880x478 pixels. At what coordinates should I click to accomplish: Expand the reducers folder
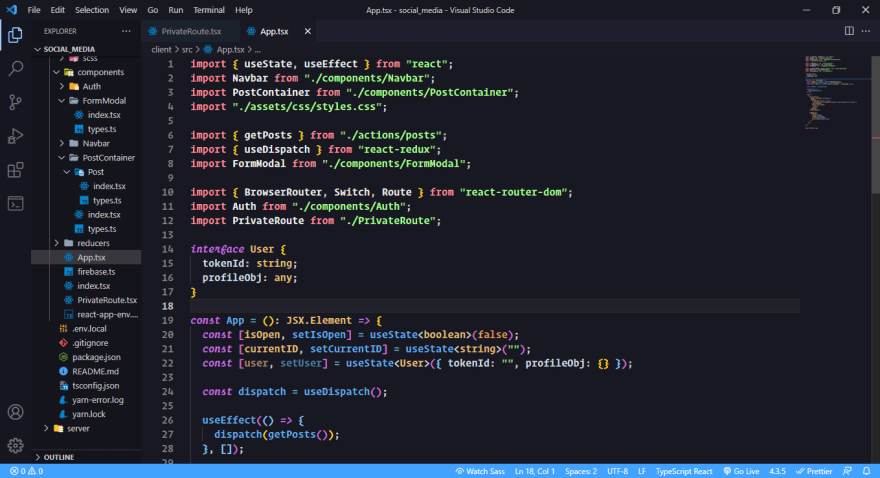tap(56, 243)
